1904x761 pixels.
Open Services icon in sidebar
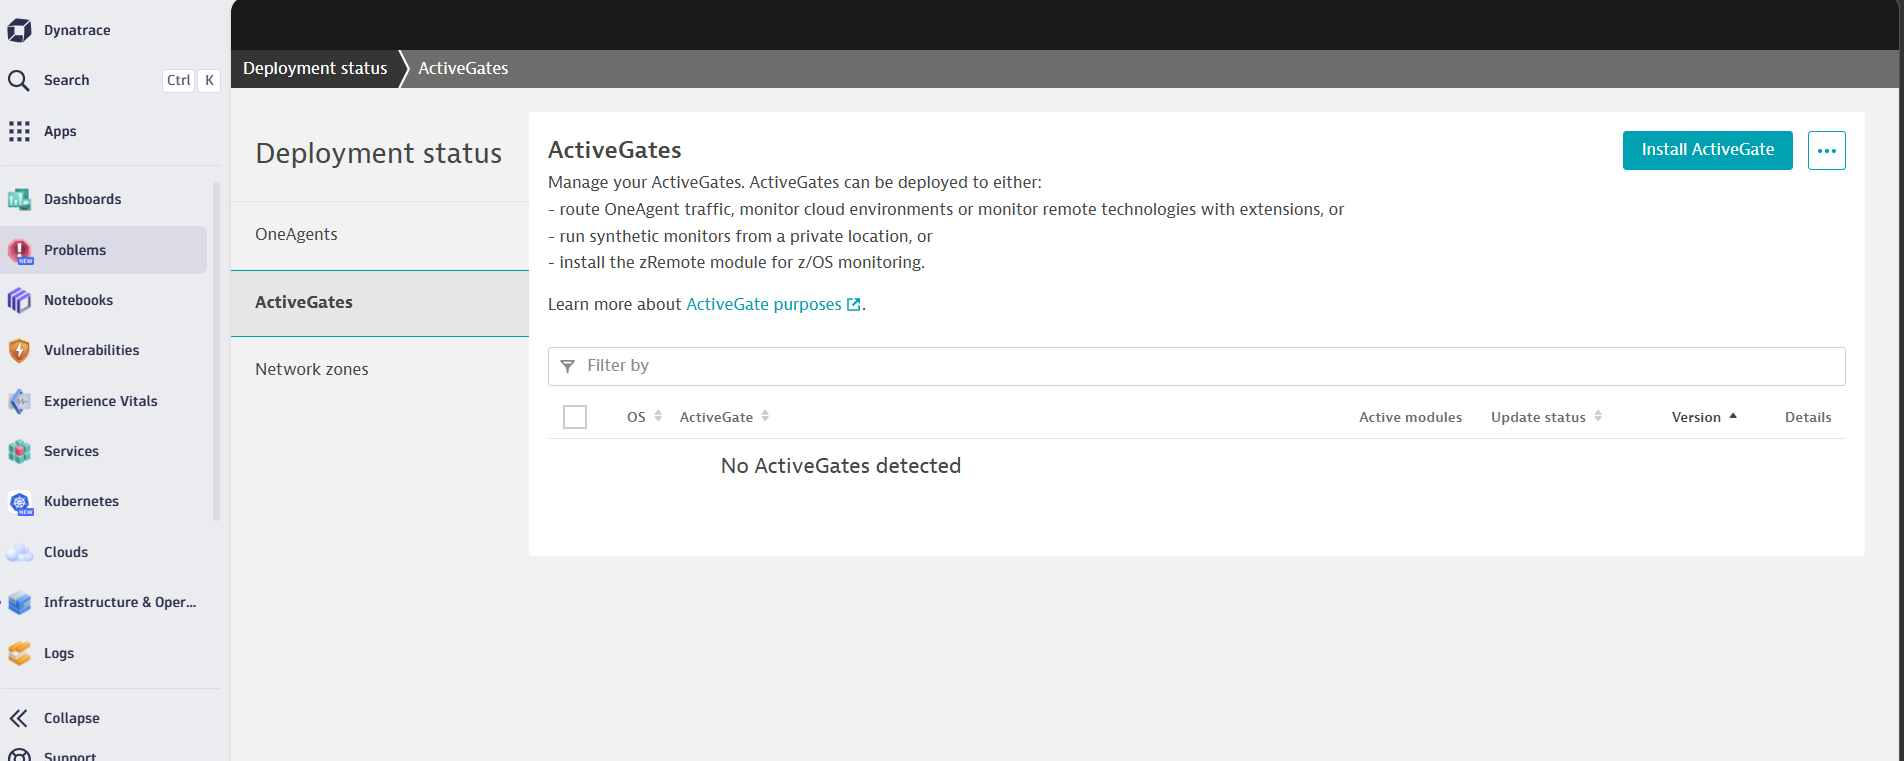pos(19,451)
